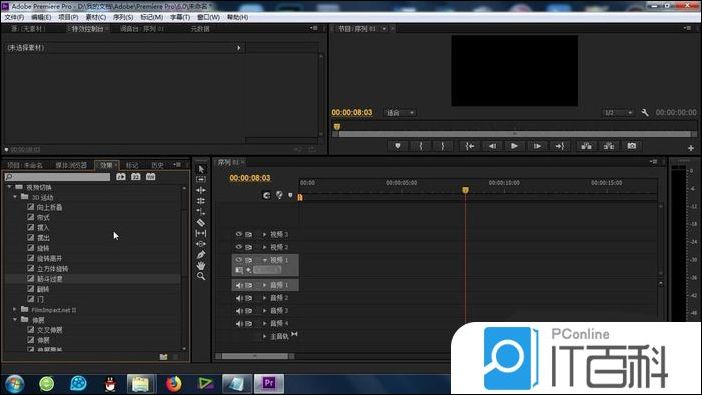Select the Razor tool
This screenshot has height=395, width=702.
tap(201, 223)
